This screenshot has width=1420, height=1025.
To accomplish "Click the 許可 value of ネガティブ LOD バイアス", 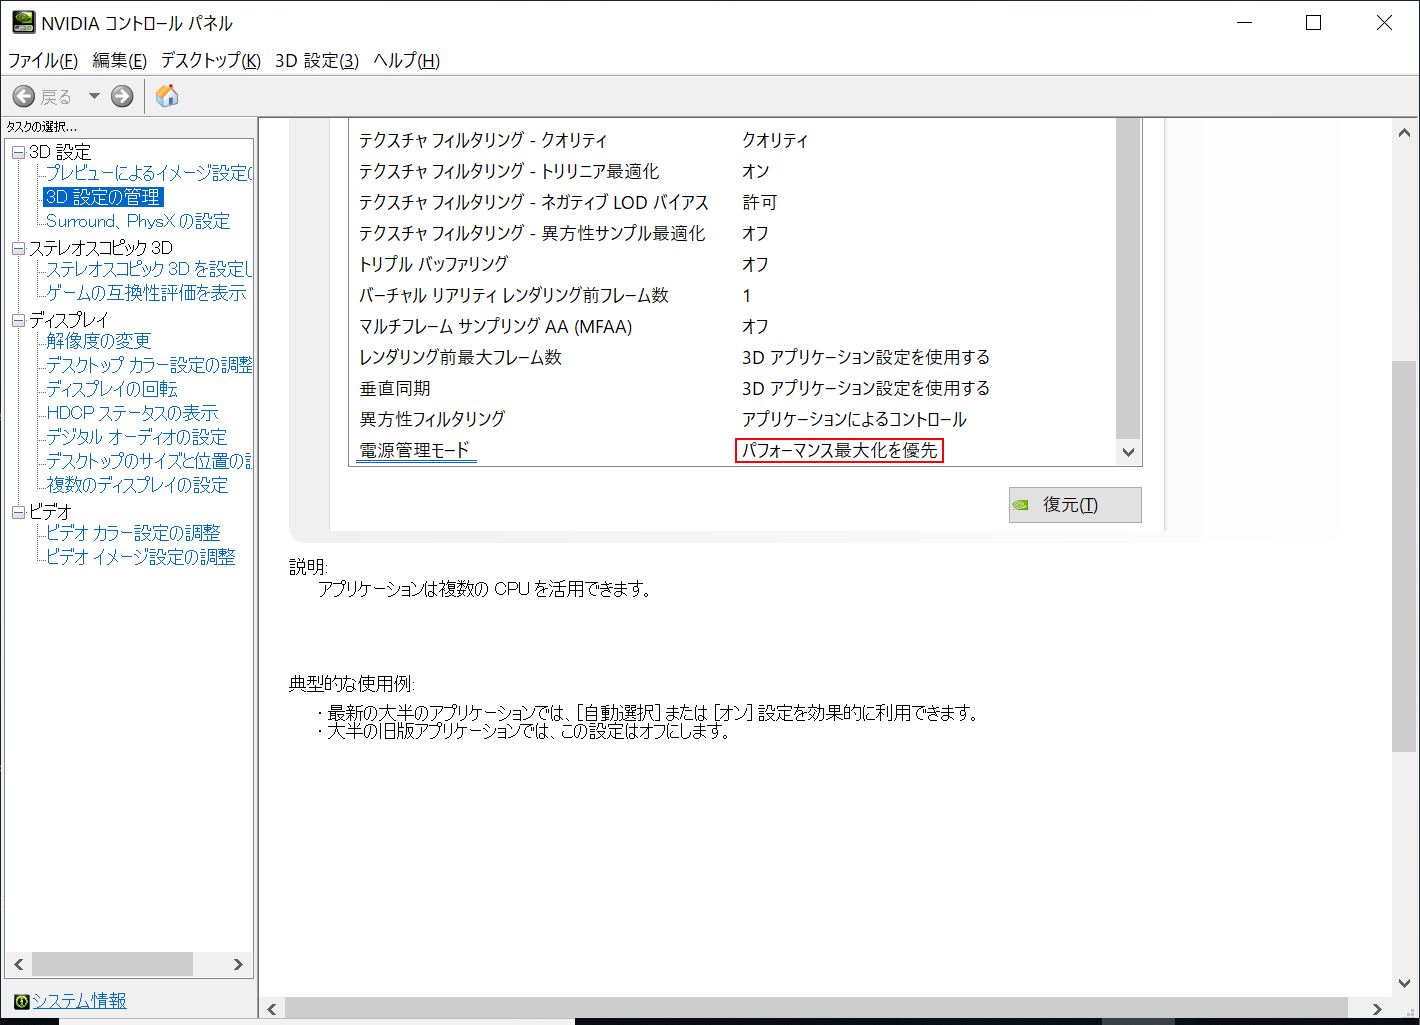I will (x=759, y=202).
